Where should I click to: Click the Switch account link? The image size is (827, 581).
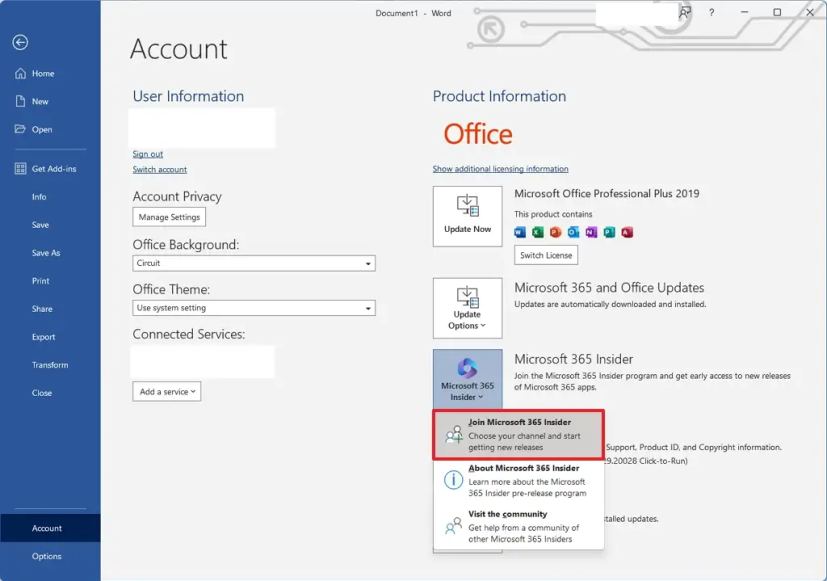tap(160, 169)
